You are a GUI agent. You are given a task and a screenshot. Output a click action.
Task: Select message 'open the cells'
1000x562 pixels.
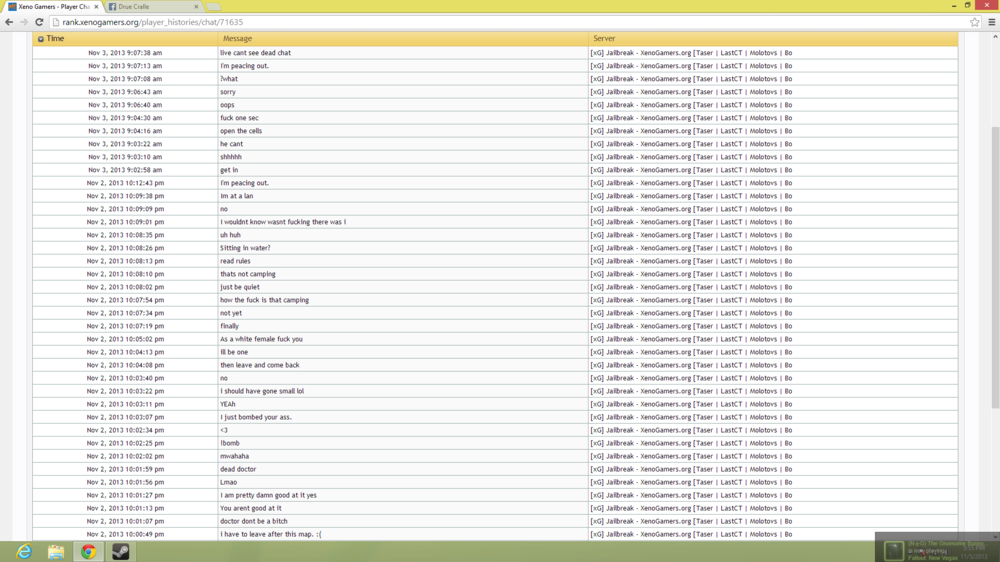point(241,131)
